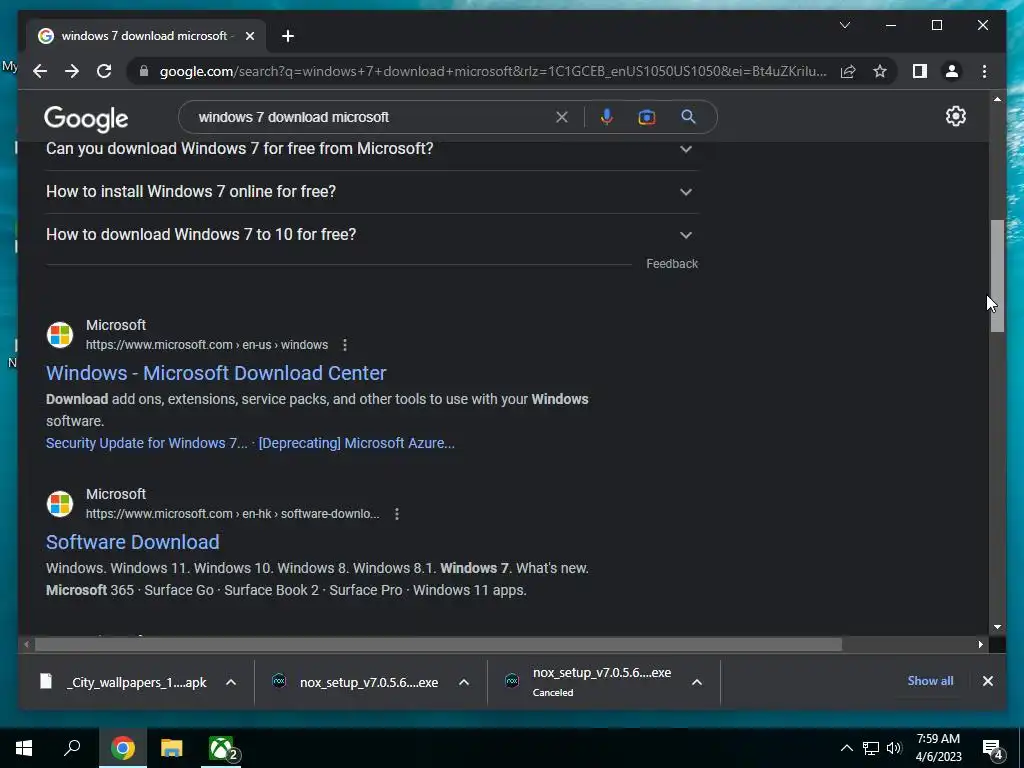1024x768 pixels.
Task: Click the vertical scrollbar thumb
Action: click(997, 276)
